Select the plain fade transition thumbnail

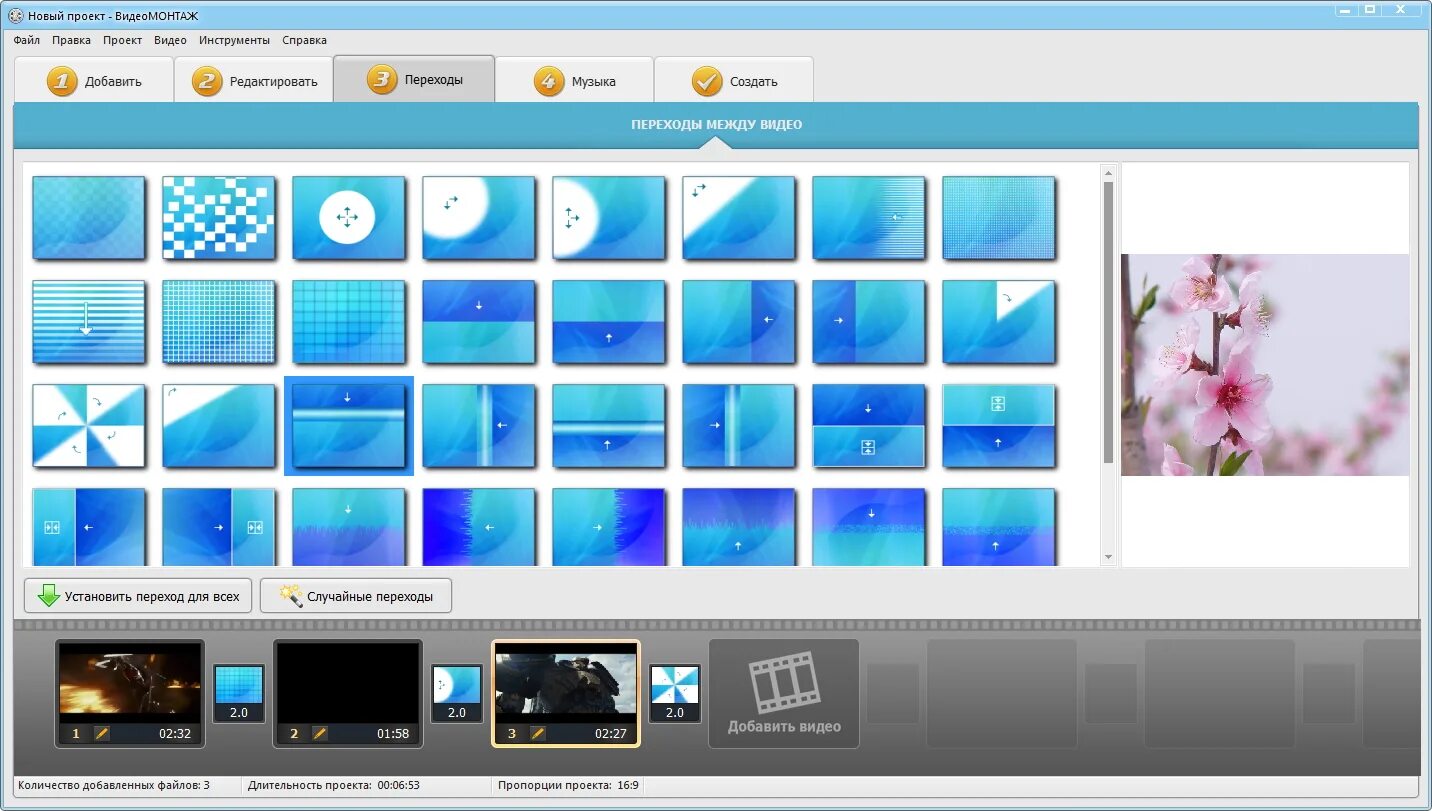point(89,217)
